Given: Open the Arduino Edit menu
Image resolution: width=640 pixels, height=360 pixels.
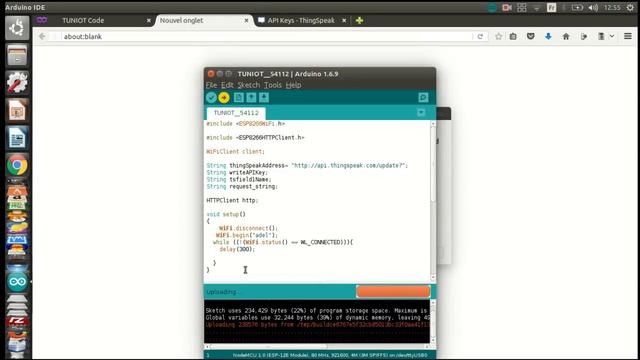Looking at the screenshot, I should pos(227,85).
